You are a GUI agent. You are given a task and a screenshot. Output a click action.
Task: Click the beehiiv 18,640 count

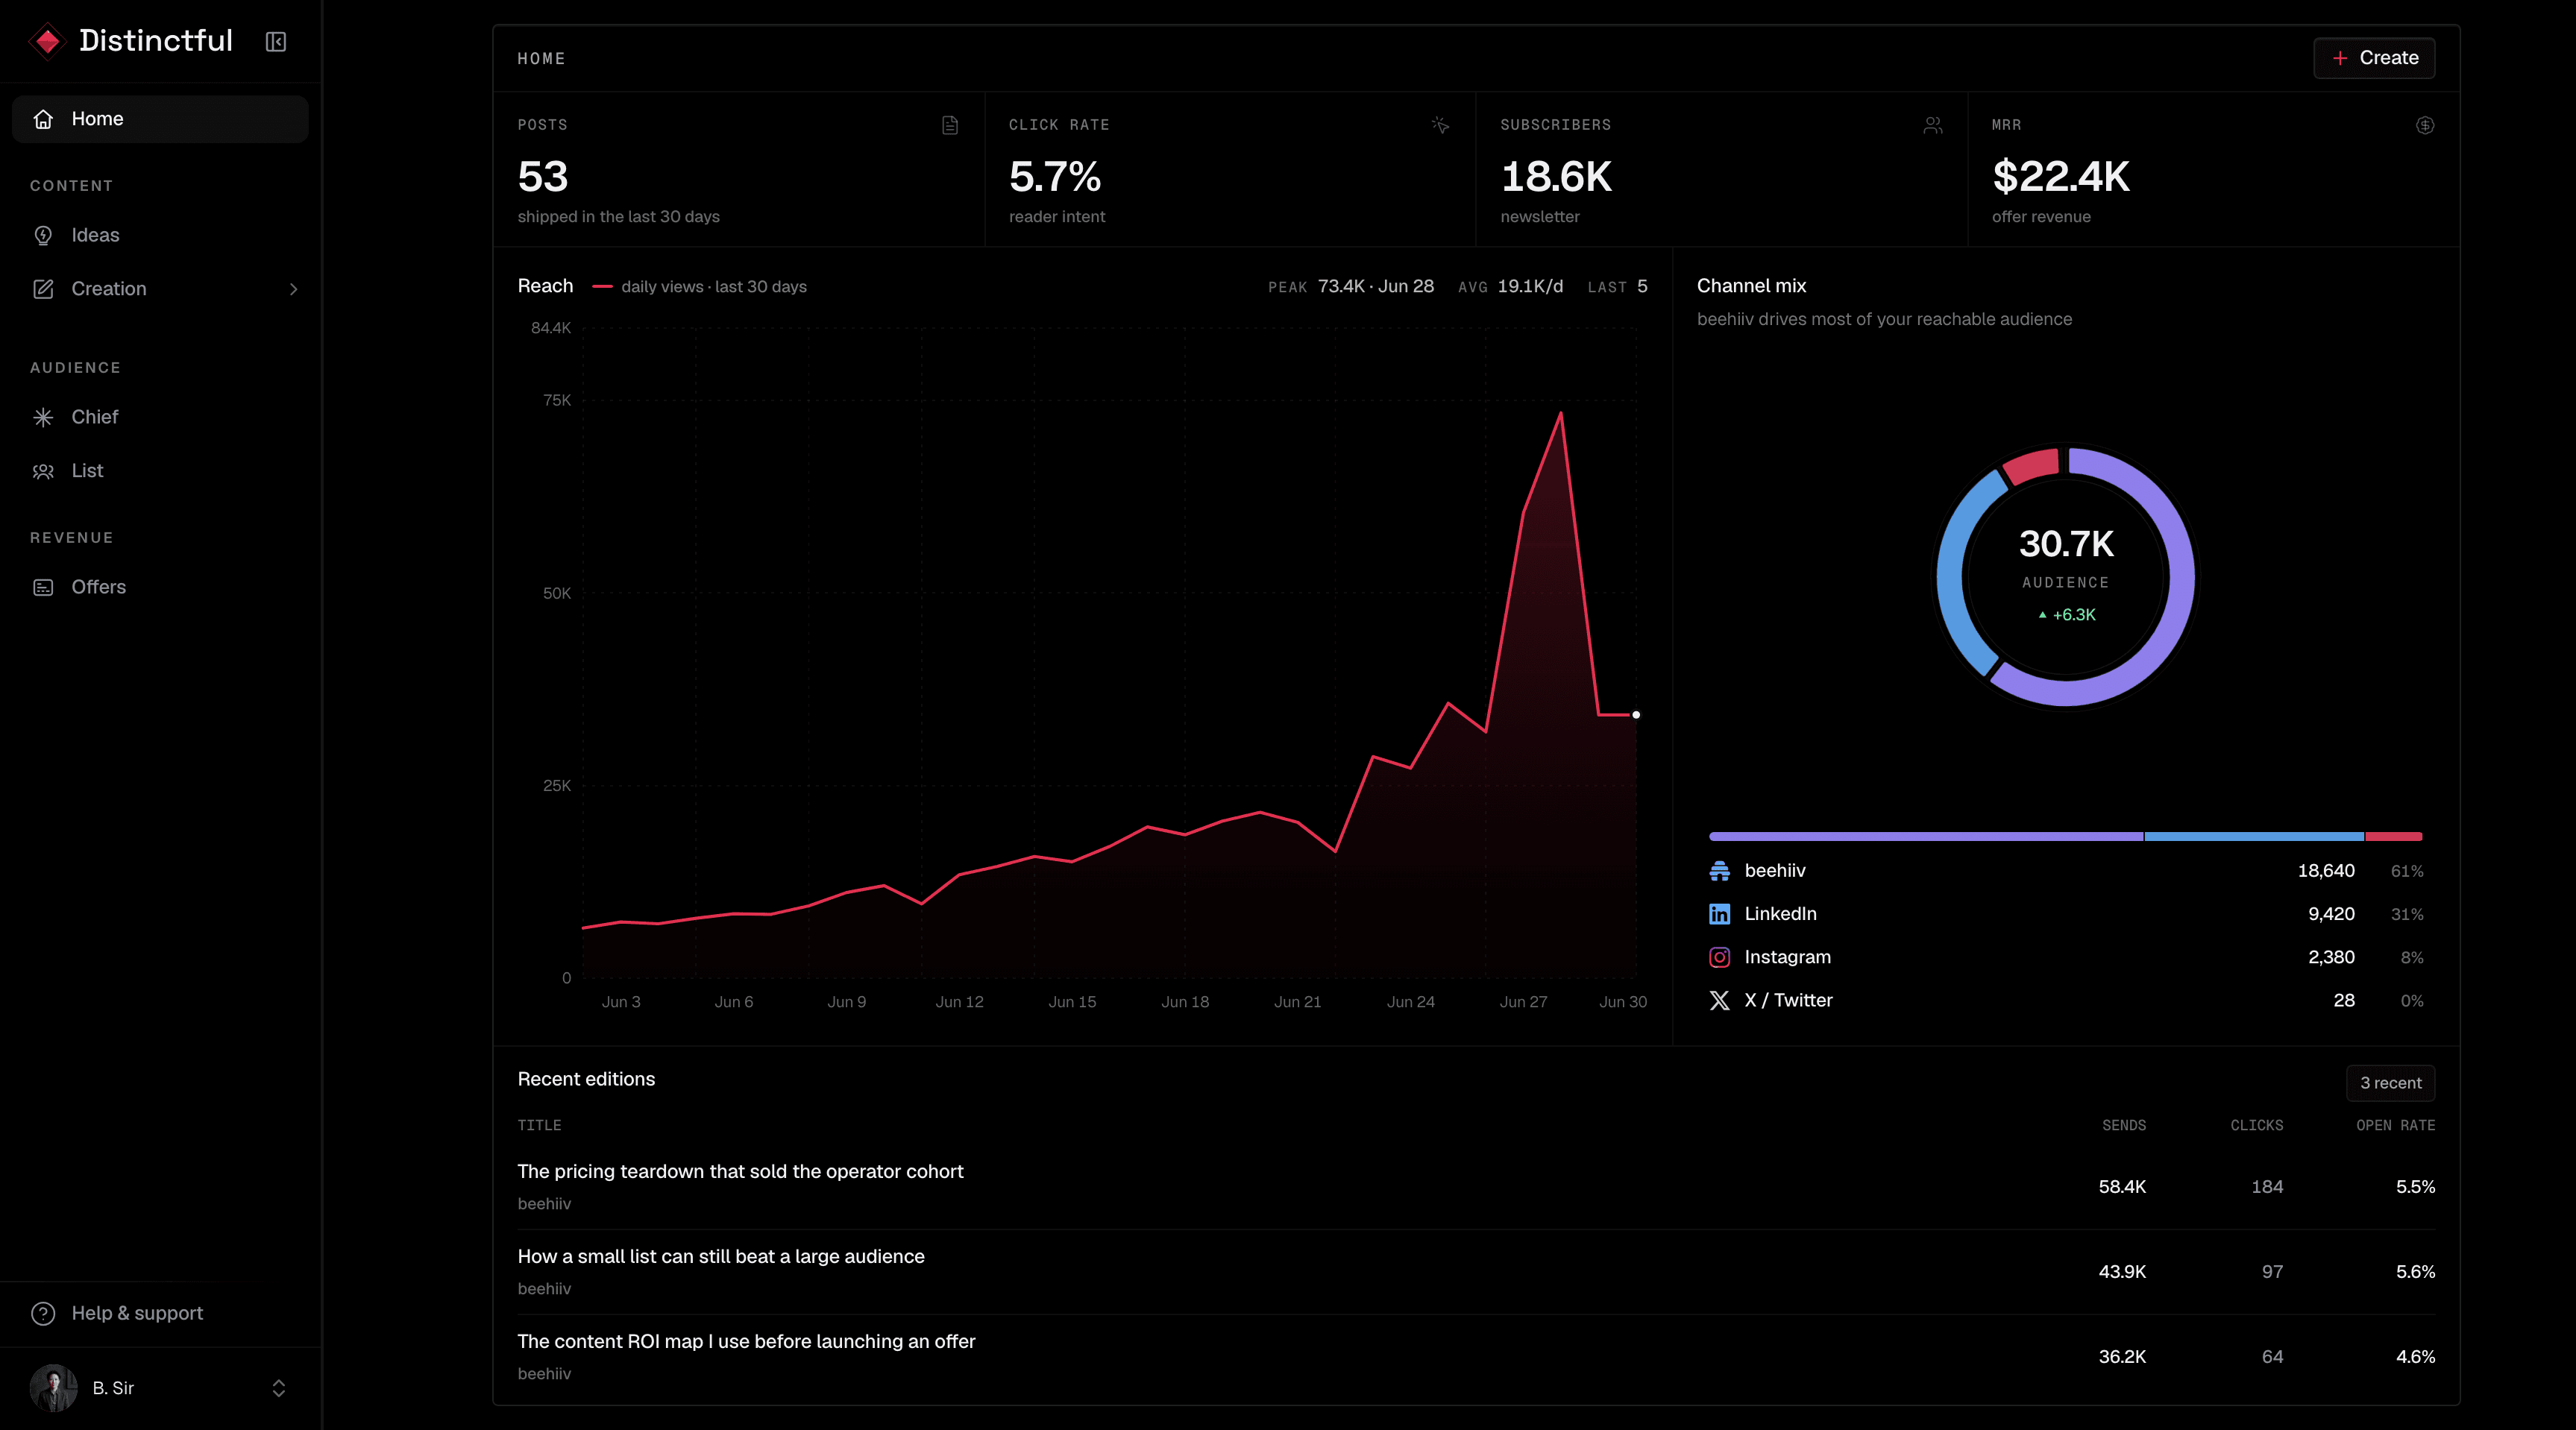(2326, 871)
